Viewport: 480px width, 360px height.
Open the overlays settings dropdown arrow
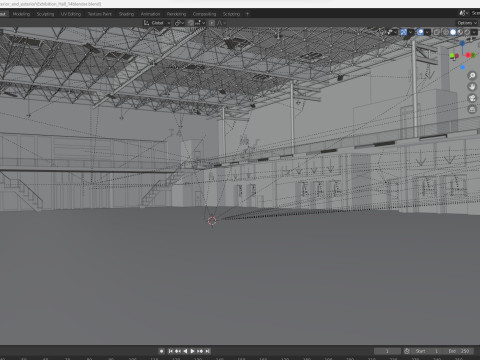pyautogui.click(x=427, y=32)
